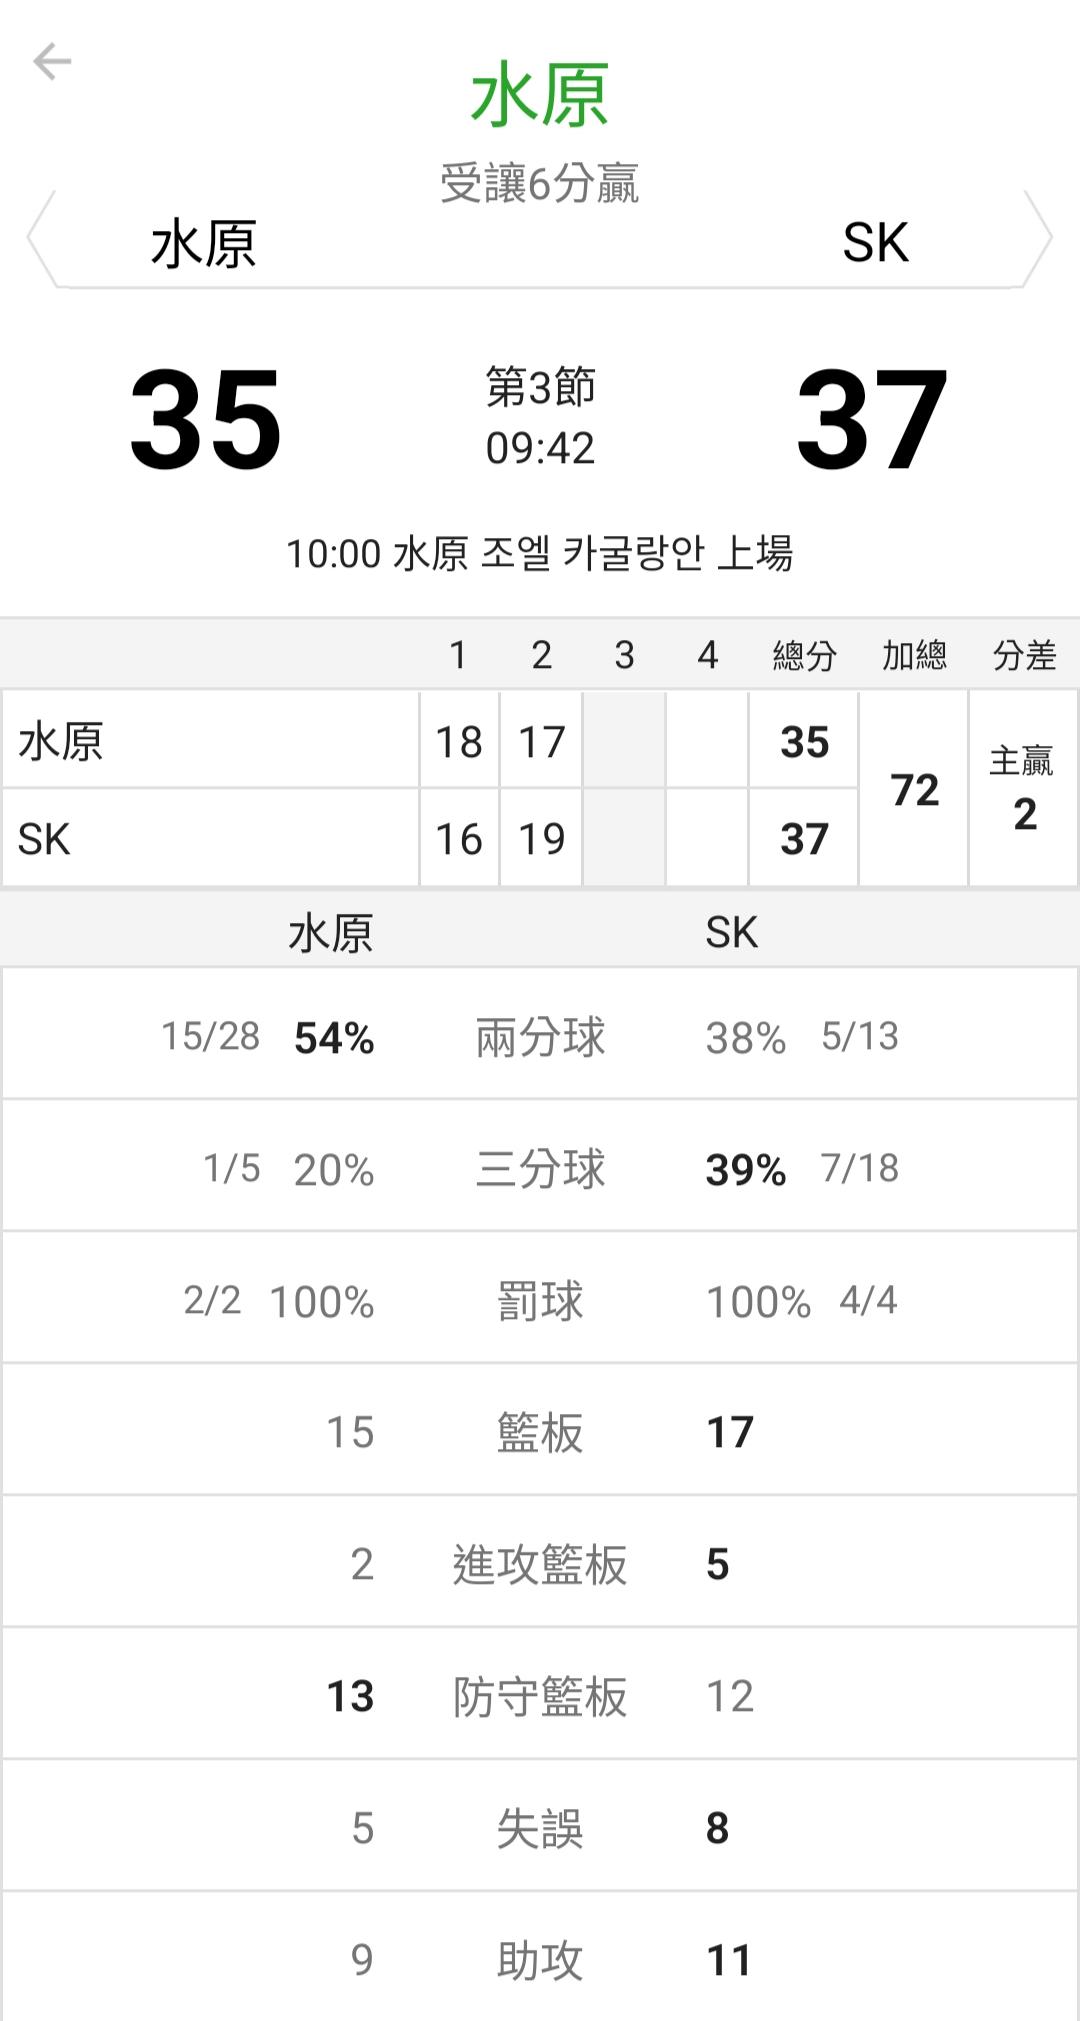Viewport: 1080px width, 2021px height.
Task: Select the 分差 column header
Action: [1024, 656]
